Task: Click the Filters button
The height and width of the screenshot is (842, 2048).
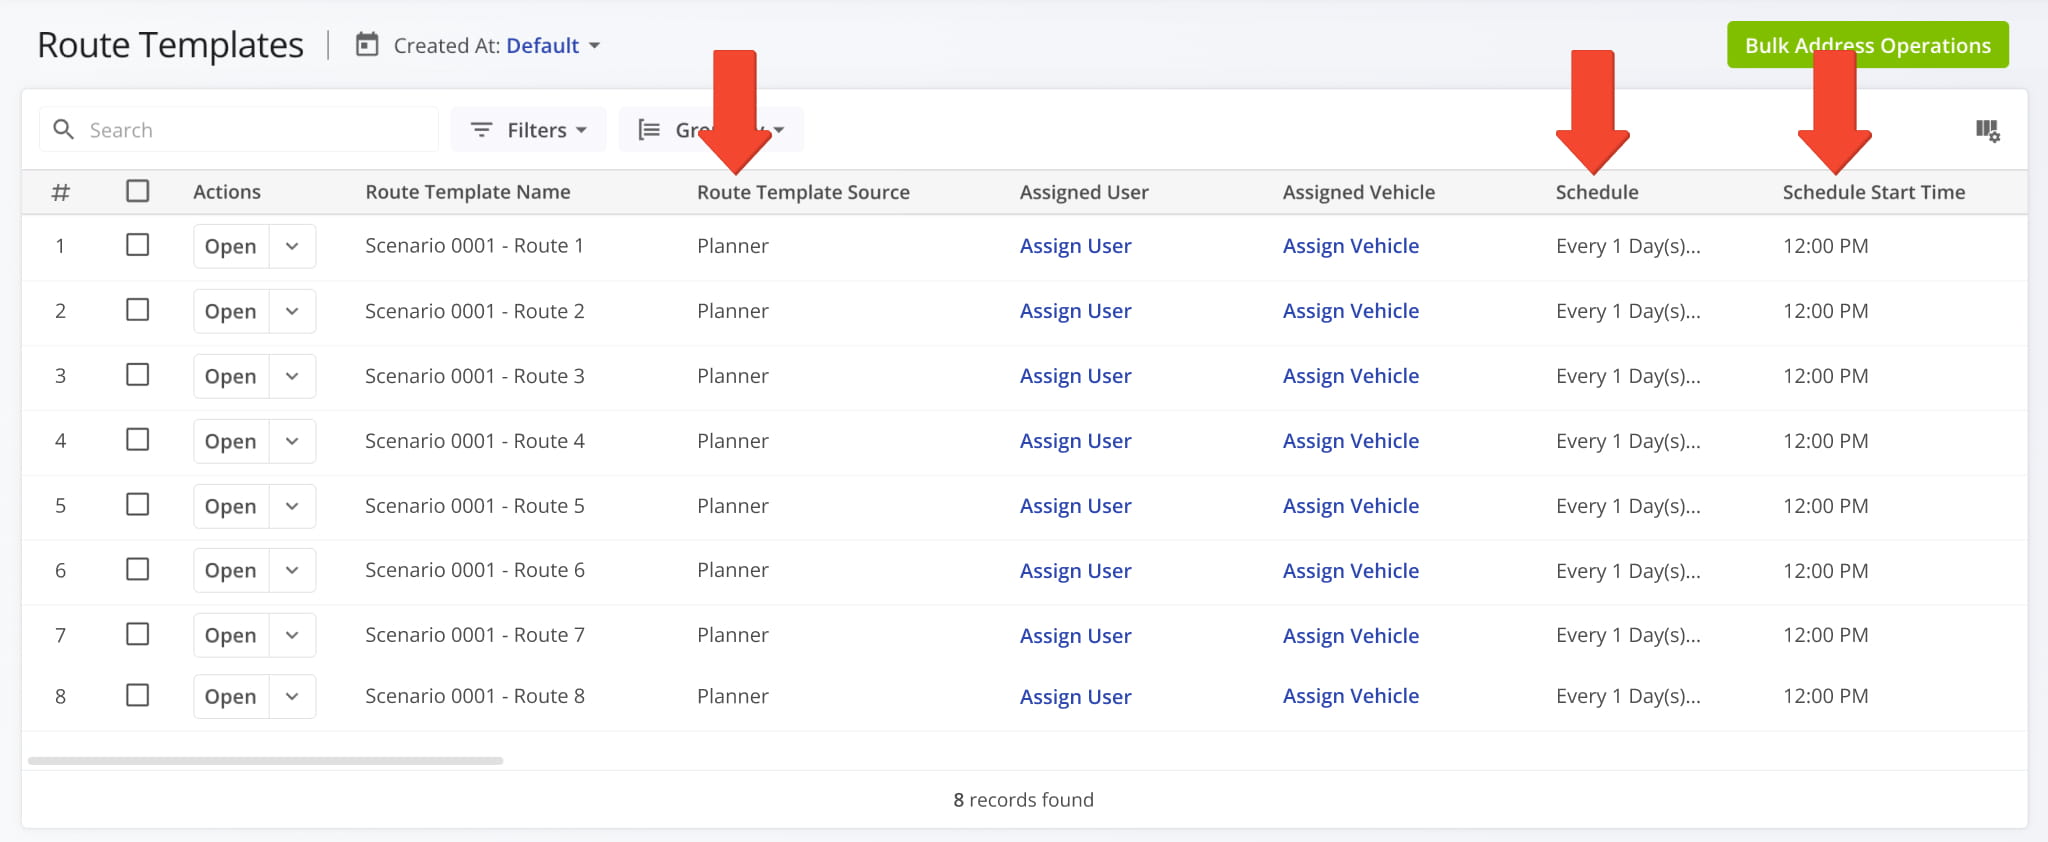Action: click(x=528, y=130)
